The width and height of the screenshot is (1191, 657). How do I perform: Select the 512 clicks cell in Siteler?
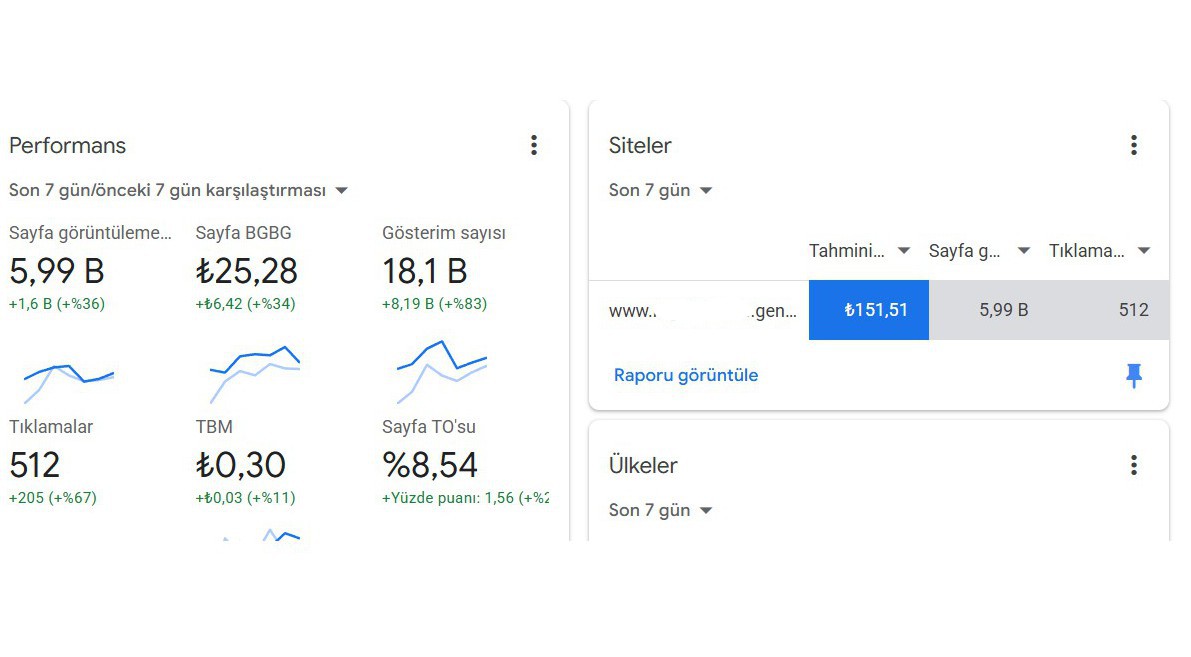[1110, 310]
